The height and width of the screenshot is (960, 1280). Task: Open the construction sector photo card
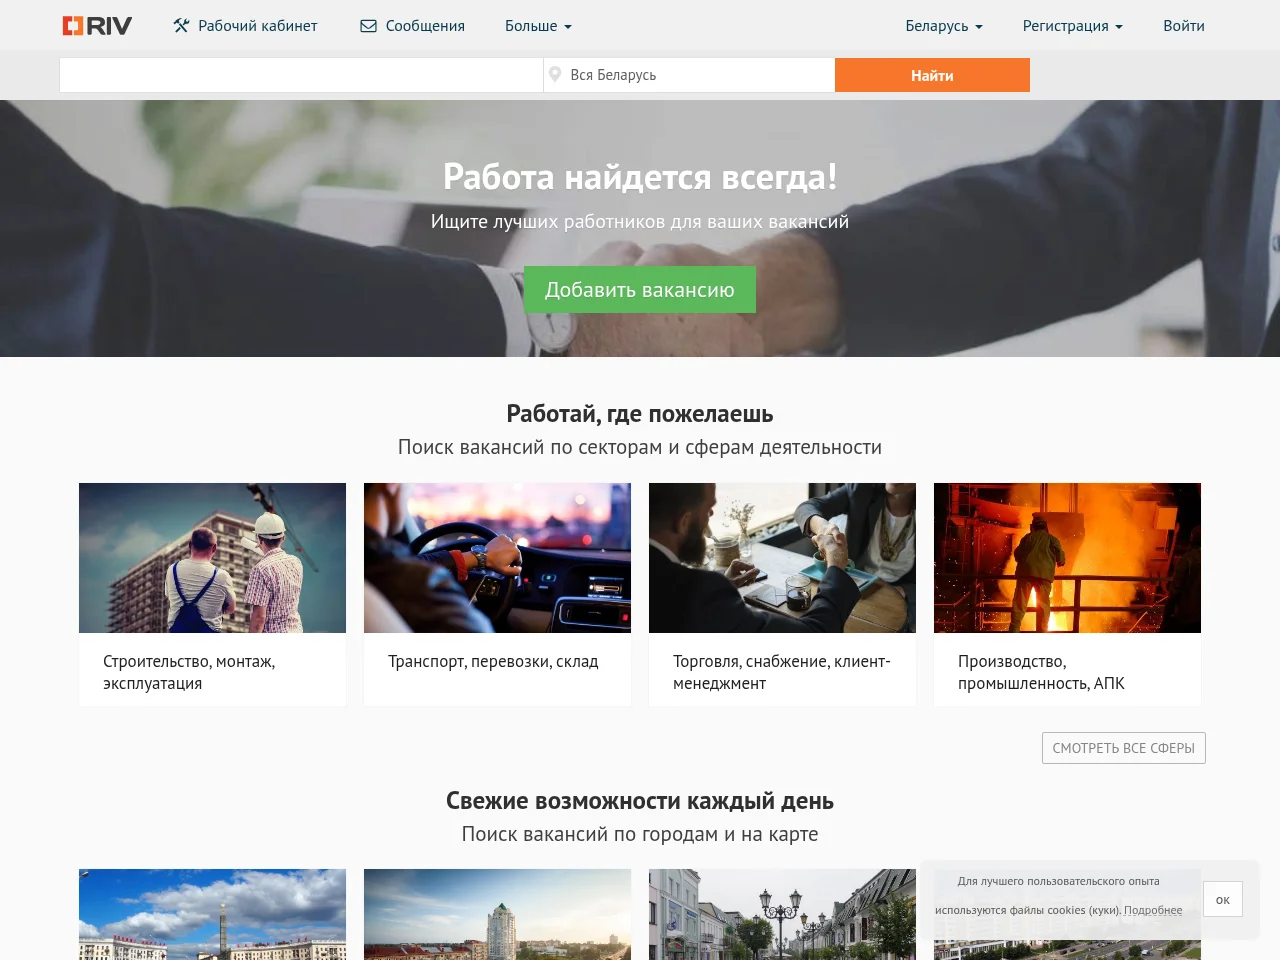[212, 558]
